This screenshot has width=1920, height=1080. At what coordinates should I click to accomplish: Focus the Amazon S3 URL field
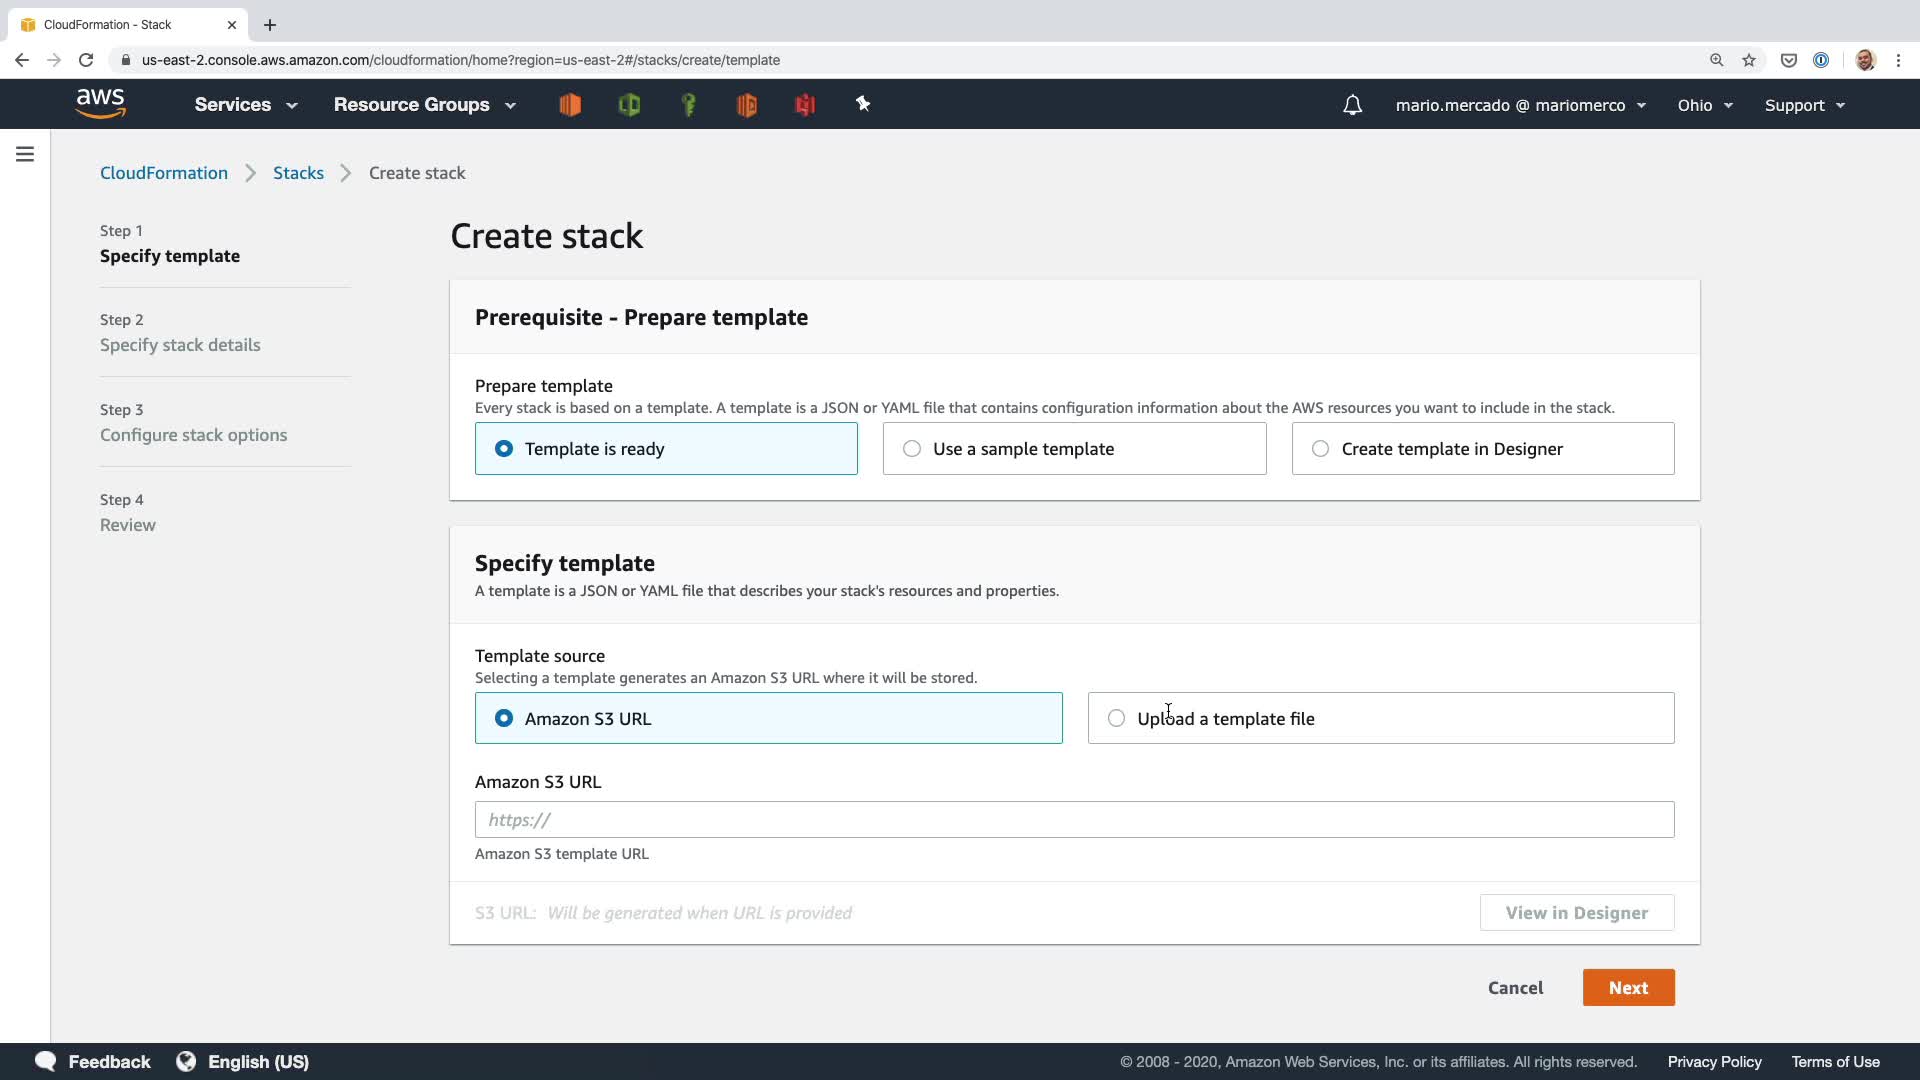pos(1074,820)
